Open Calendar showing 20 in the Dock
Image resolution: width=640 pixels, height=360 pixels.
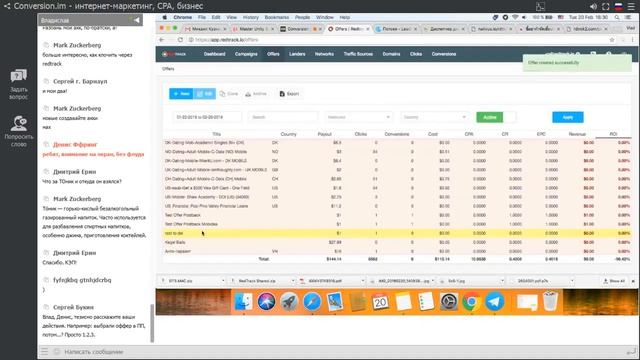(380, 302)
